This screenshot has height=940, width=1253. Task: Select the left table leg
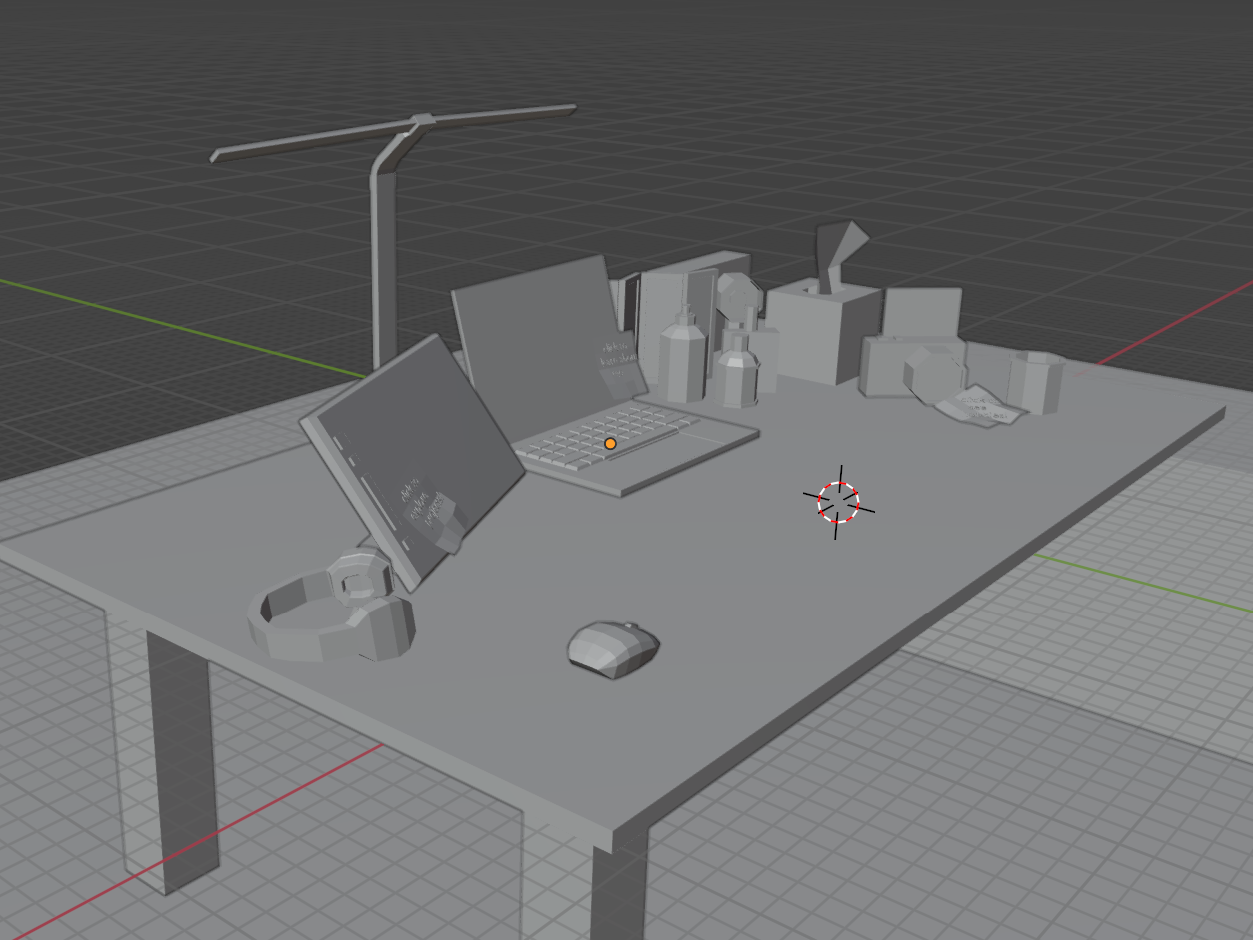(x=183, y=760)
